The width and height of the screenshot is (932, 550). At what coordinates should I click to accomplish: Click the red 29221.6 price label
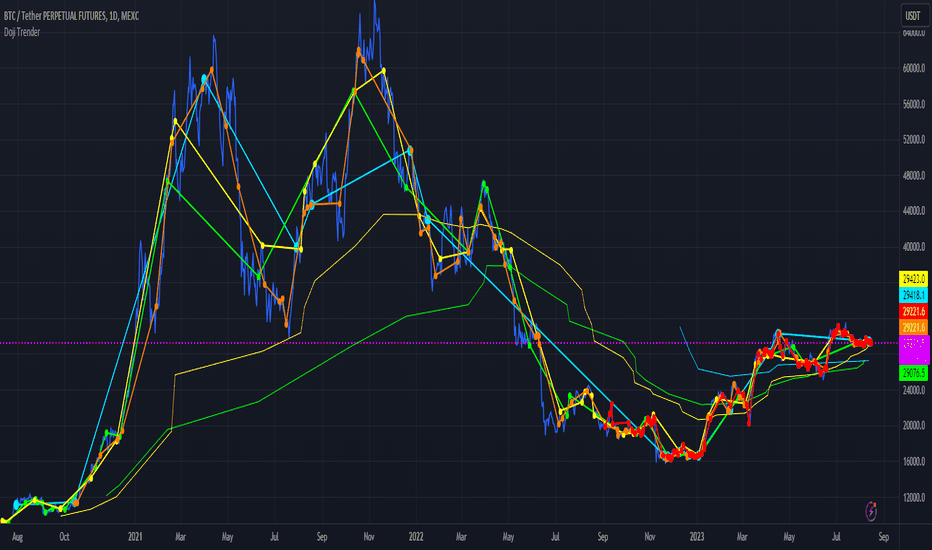914,311
